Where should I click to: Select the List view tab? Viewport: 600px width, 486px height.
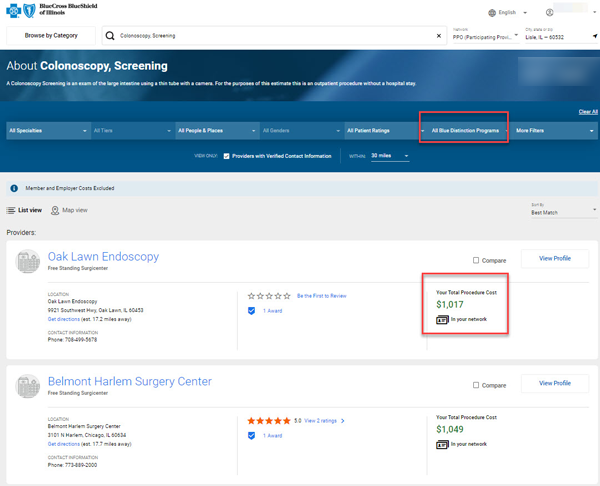[x=24, y=210]
